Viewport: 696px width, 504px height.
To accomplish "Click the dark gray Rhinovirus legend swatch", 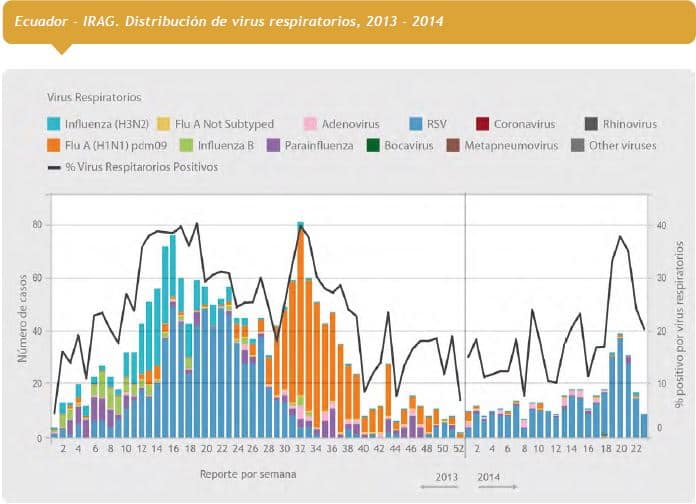I will (x=592, y=124).
